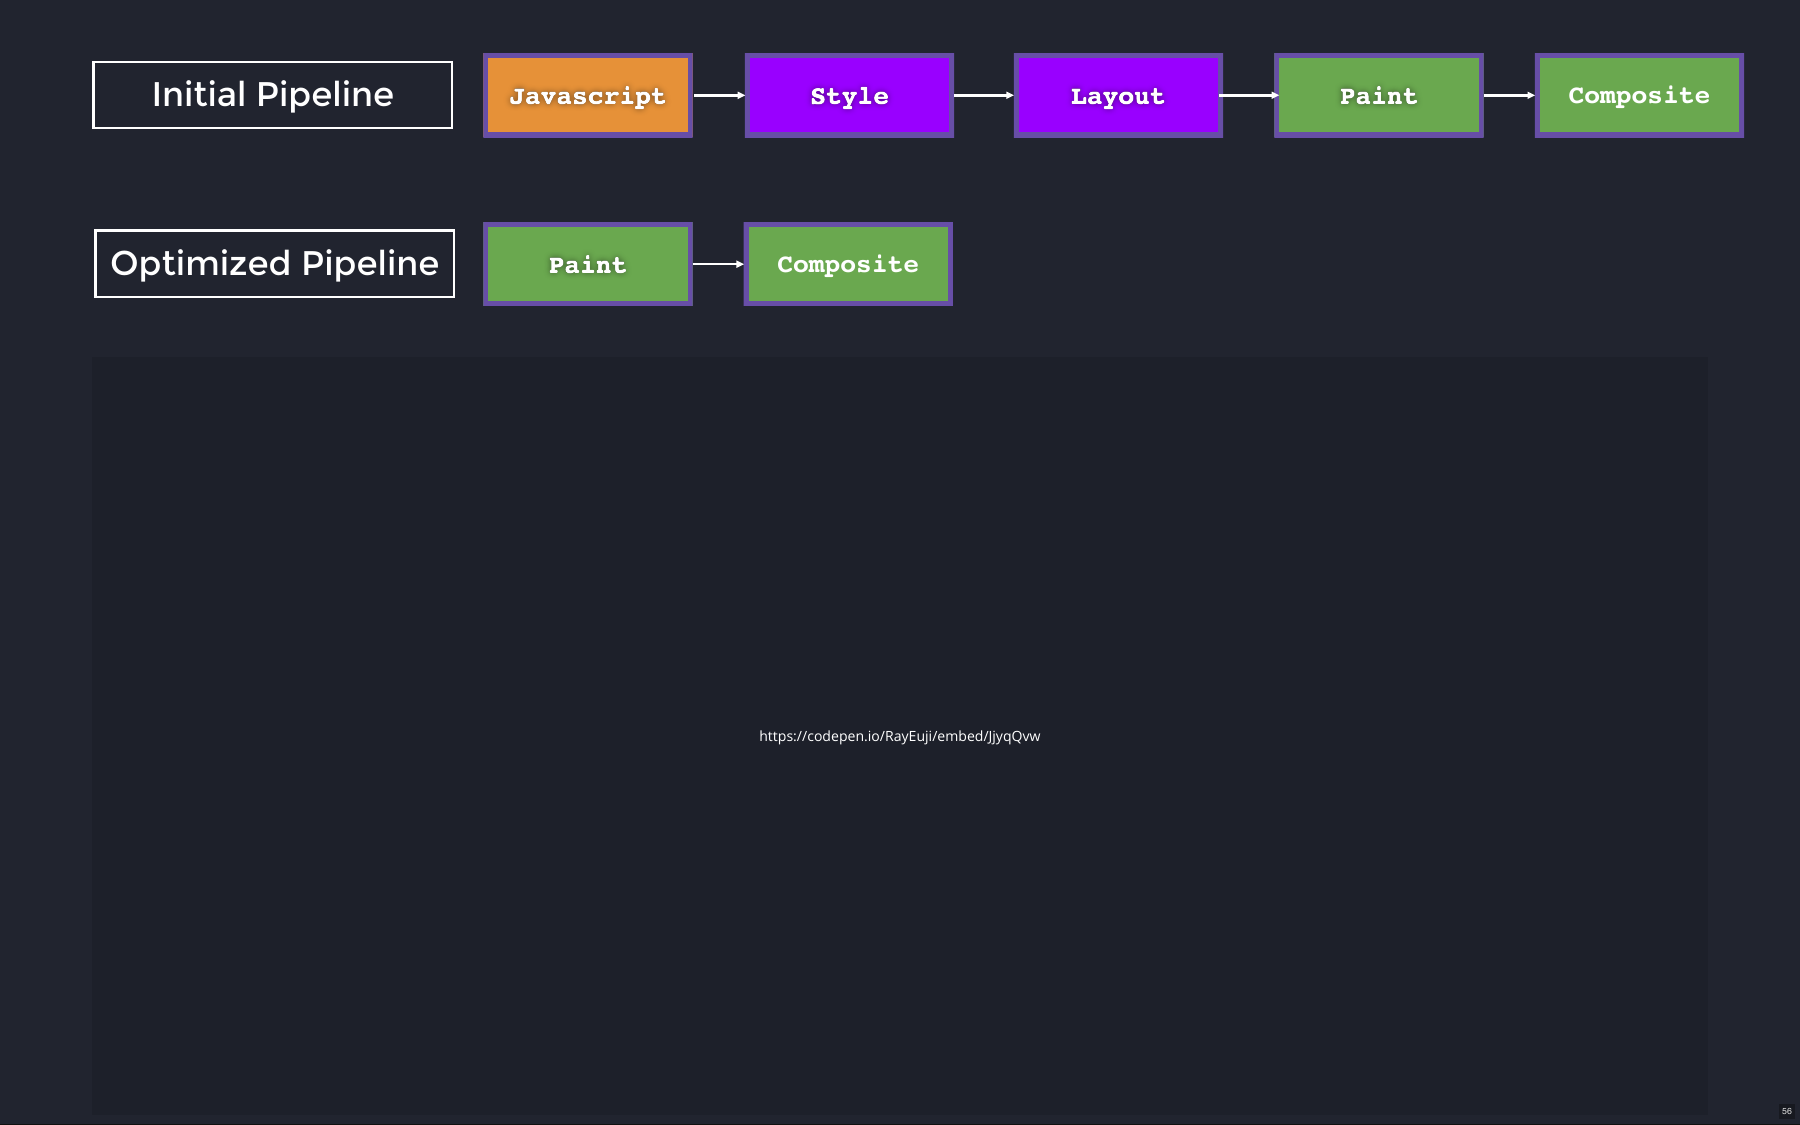Click the Optimized Pipeline title label
Screen dimensions: 1800x1125
[274, 264]
